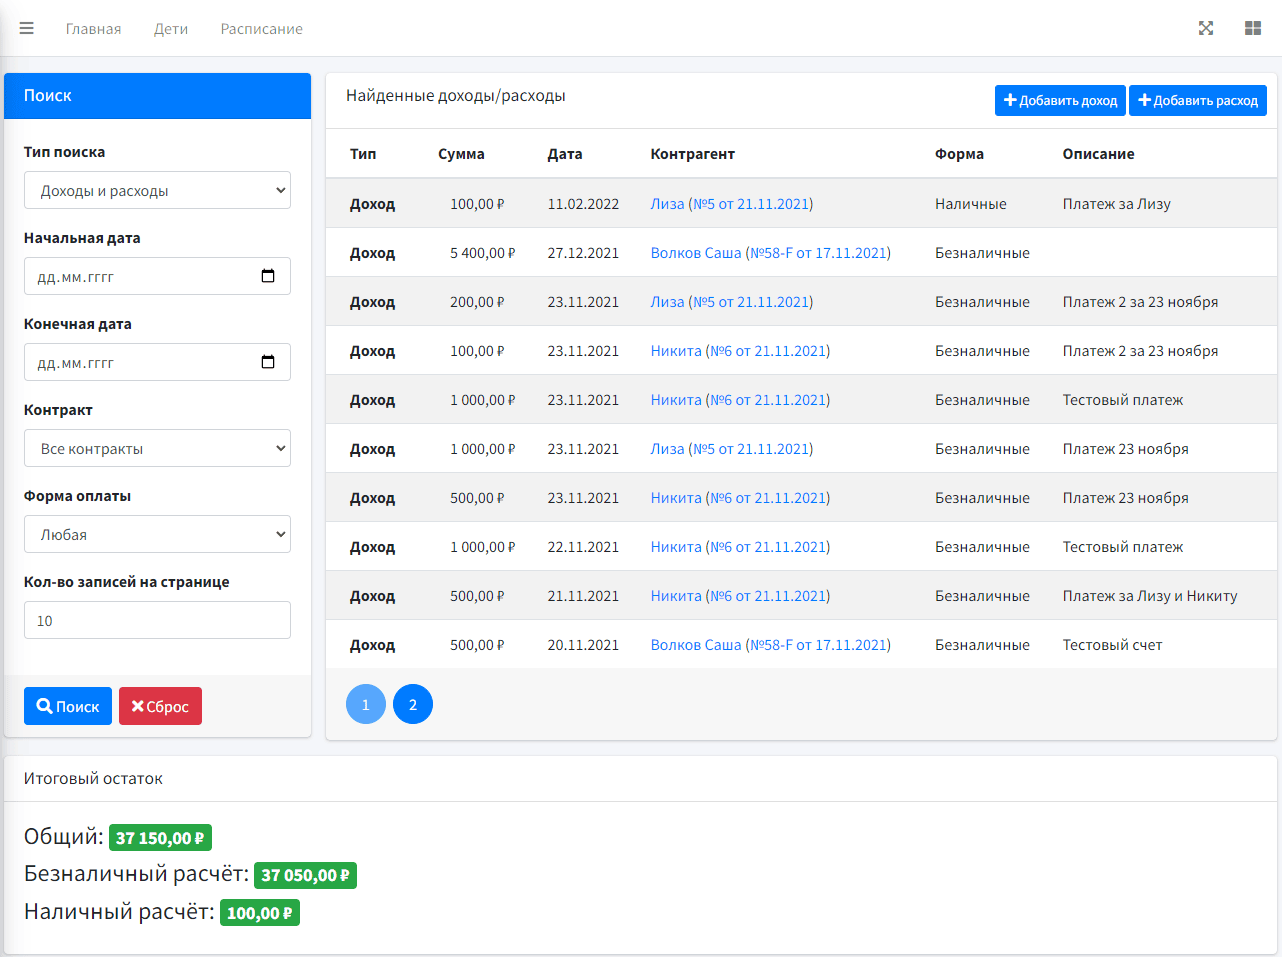
Task: Go to Главная in top navigation
Action: (x=93, y=29)
